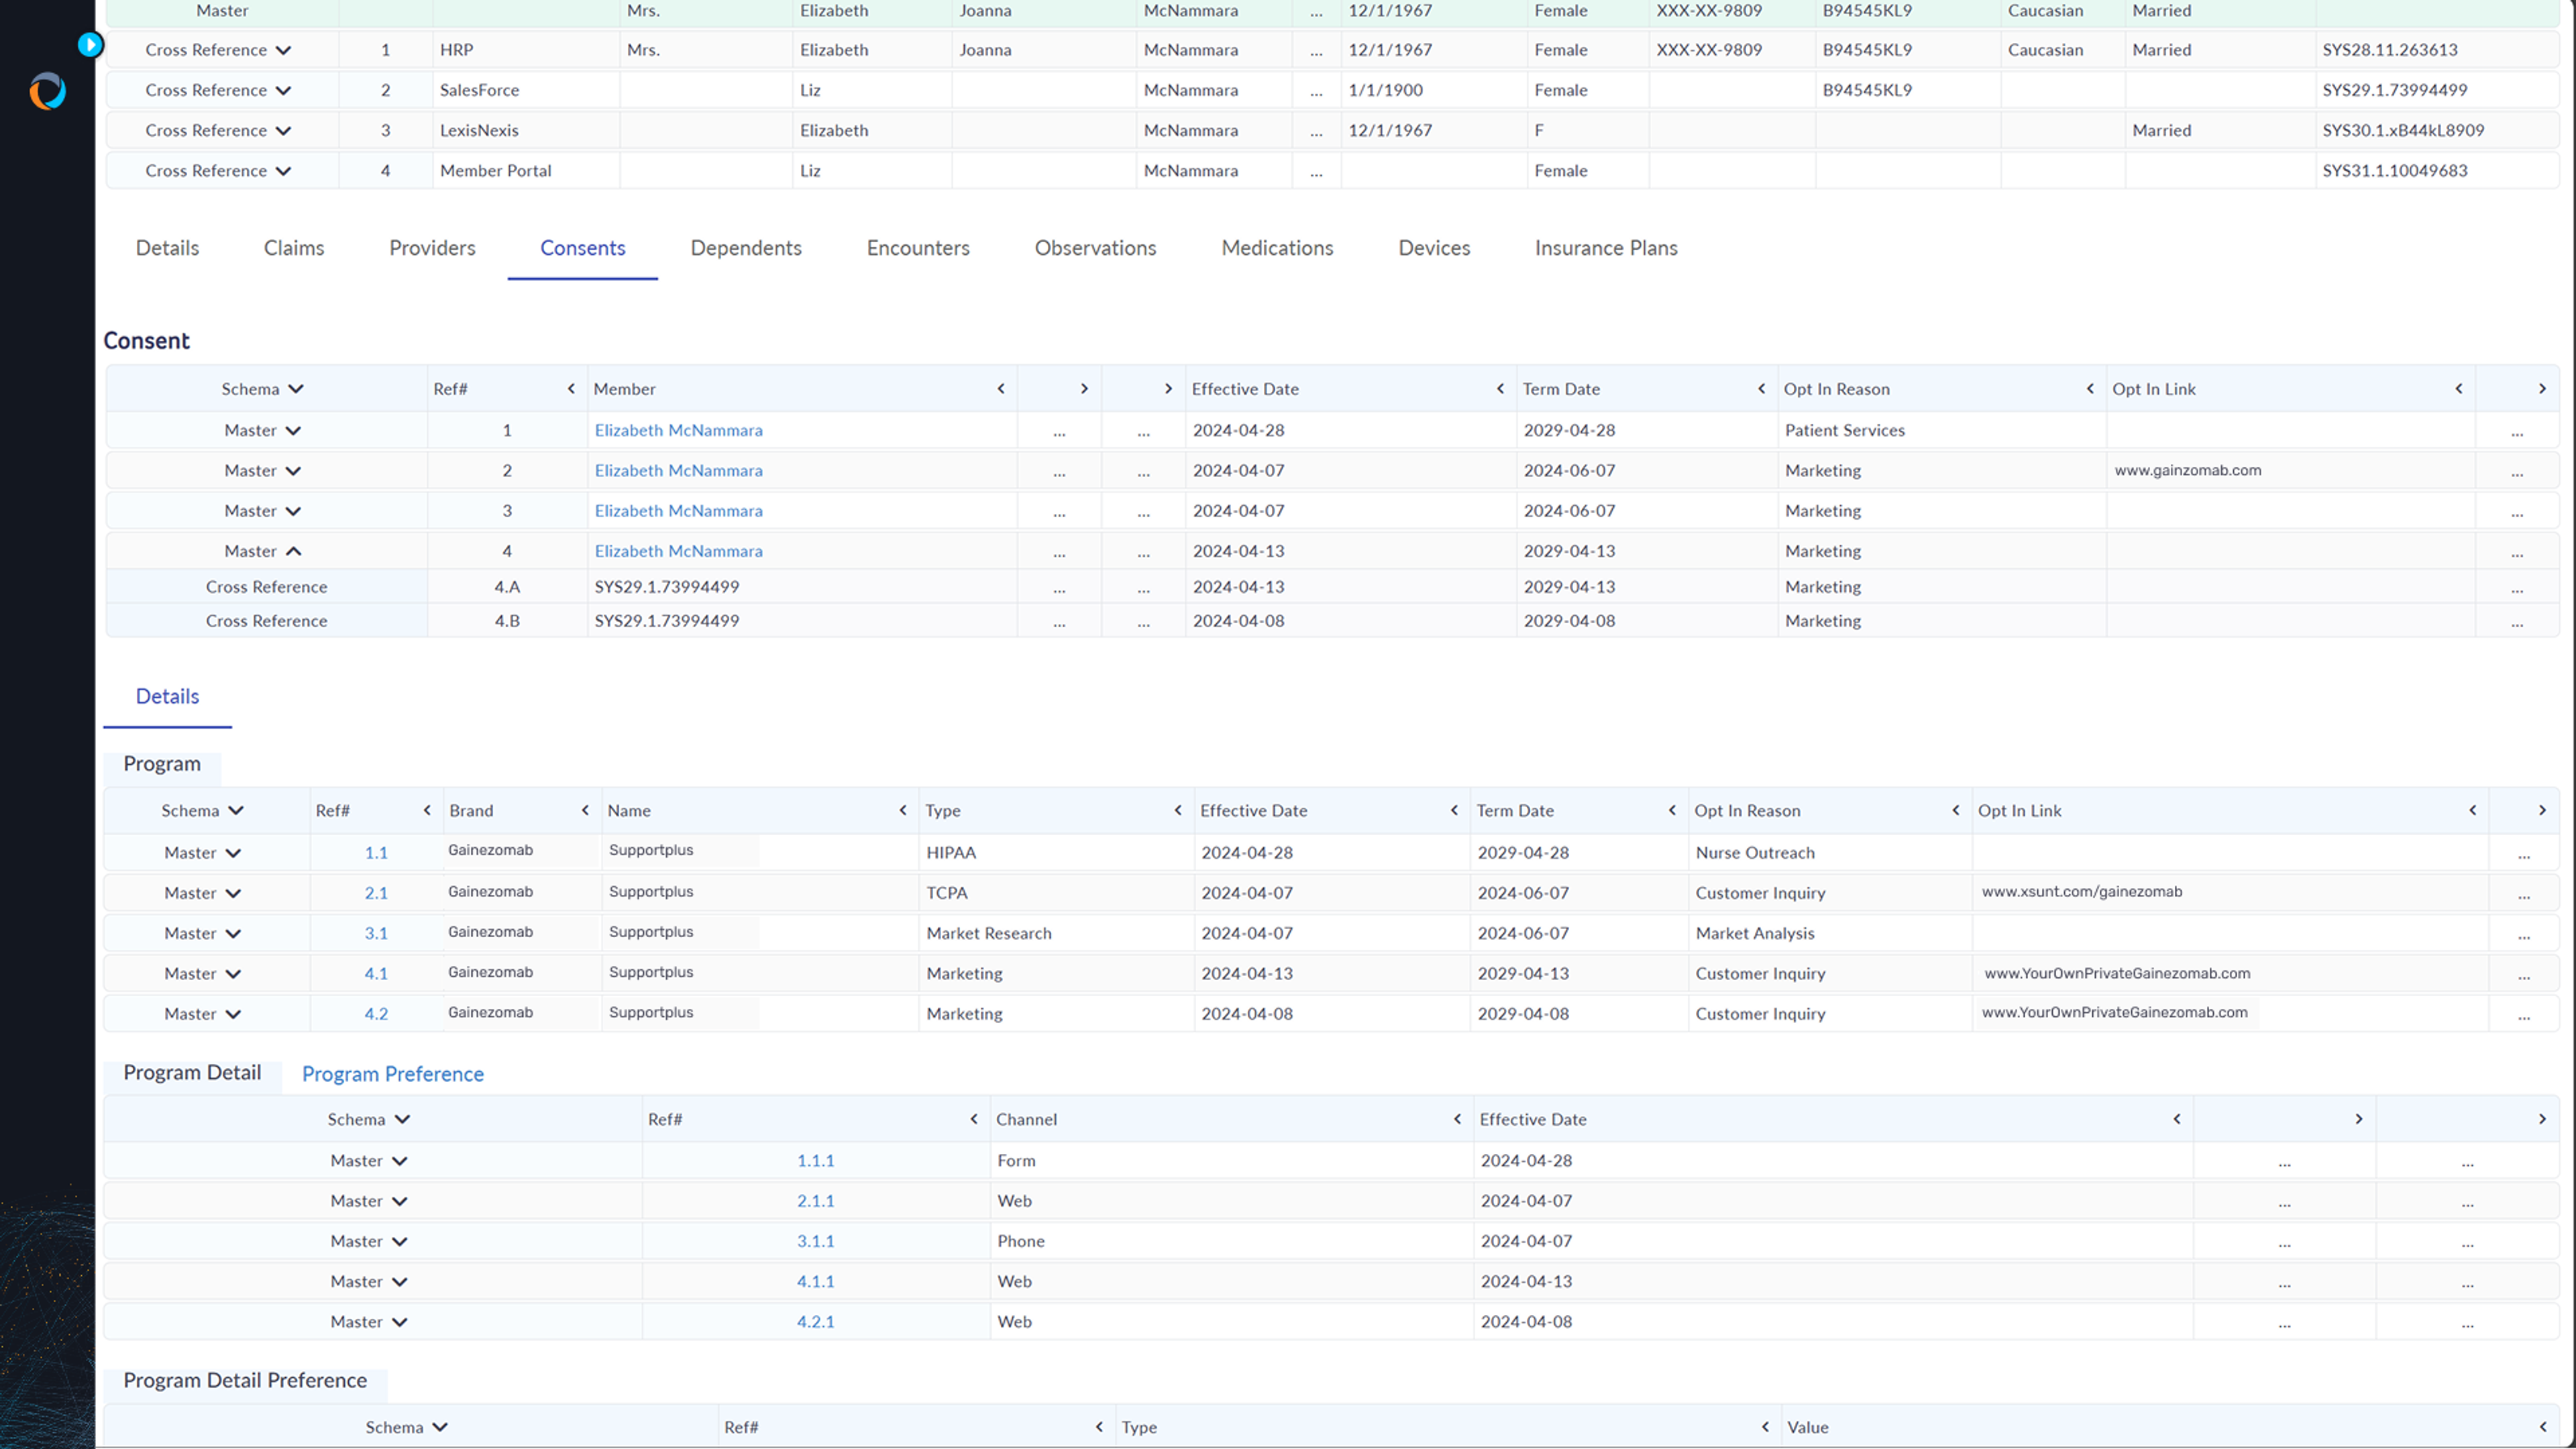Click SYS29.1.73994499 member cell in row 4.A
Viewport: 2576px width, 1449px height.
(x=667, y=587)
